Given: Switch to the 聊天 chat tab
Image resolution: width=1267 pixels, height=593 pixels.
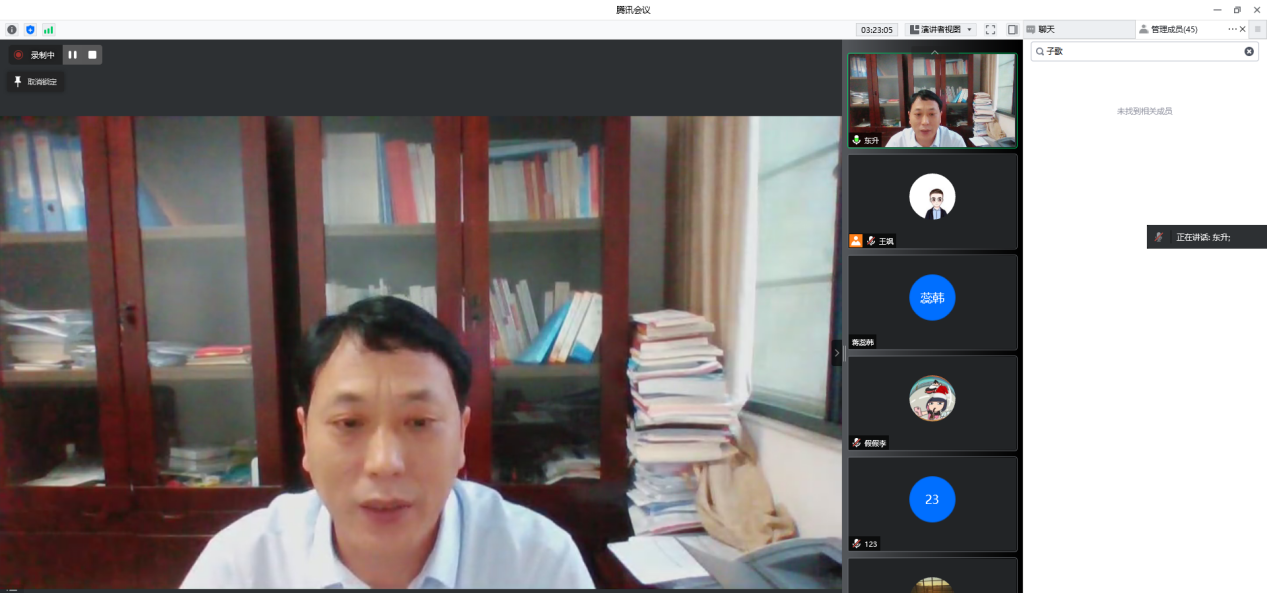Looking at the screenshot, I should point(1046,30).
